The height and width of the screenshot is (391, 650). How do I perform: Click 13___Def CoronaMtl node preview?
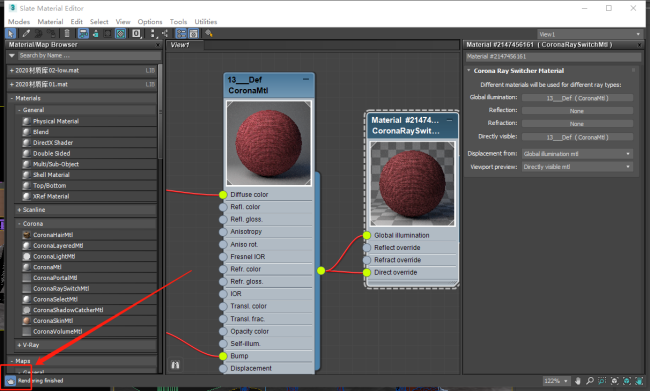pyautogui.click(x=269, y=143)
